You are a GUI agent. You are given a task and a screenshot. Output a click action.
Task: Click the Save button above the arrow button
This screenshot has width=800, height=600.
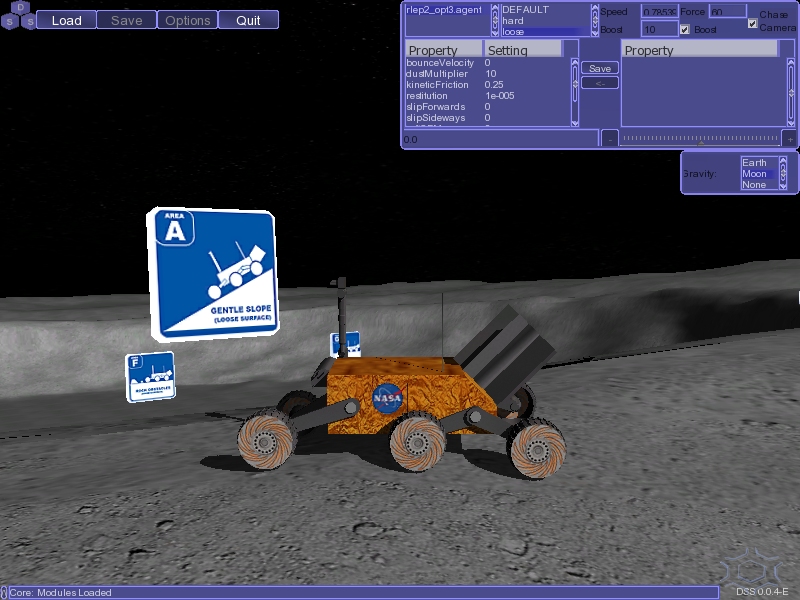point(600,68)
